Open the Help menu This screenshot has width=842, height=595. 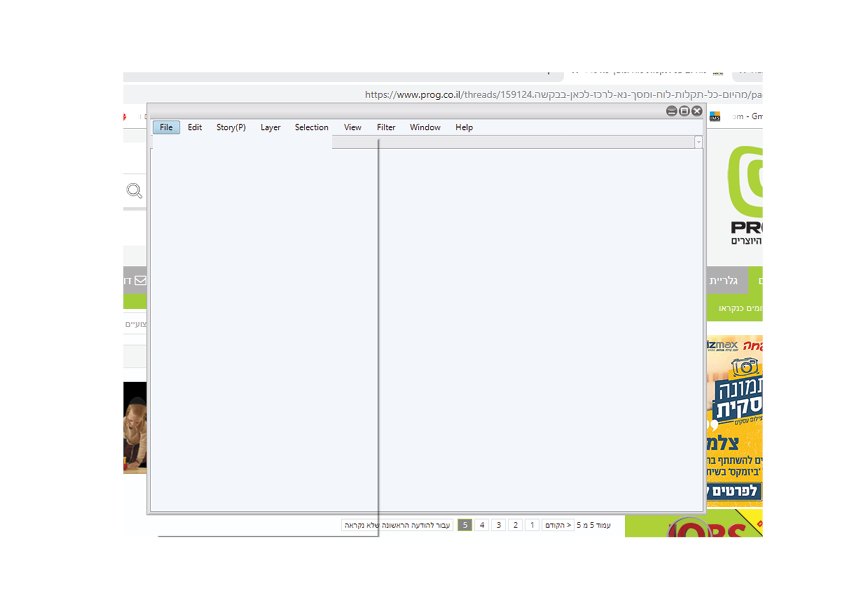[464, 127]
